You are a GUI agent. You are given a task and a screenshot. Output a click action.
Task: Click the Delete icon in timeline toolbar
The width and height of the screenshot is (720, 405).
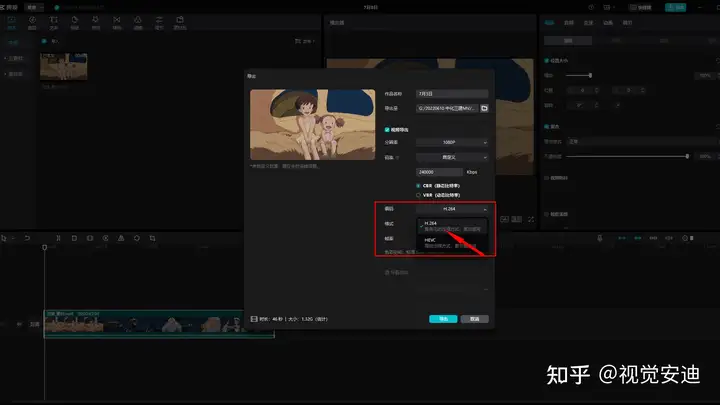pos(74,238)
